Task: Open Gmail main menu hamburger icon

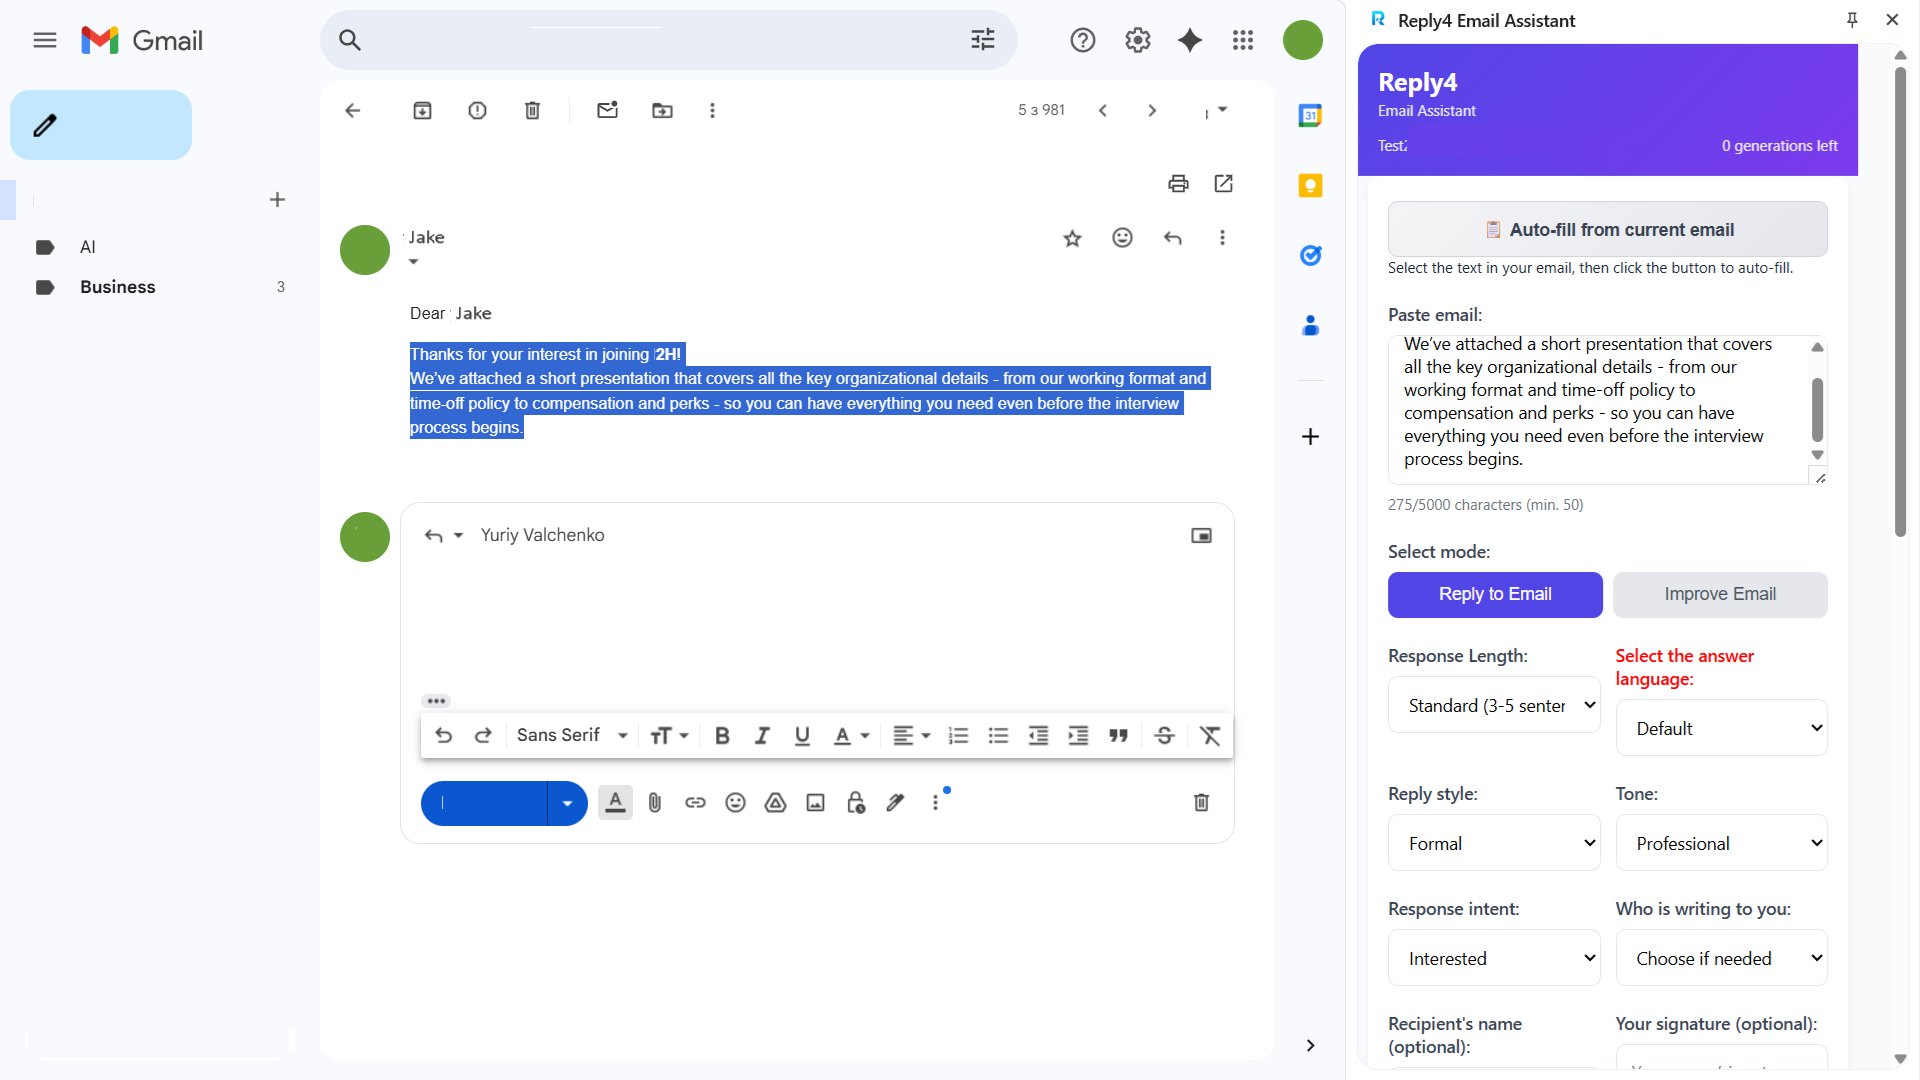Action: 45,40
